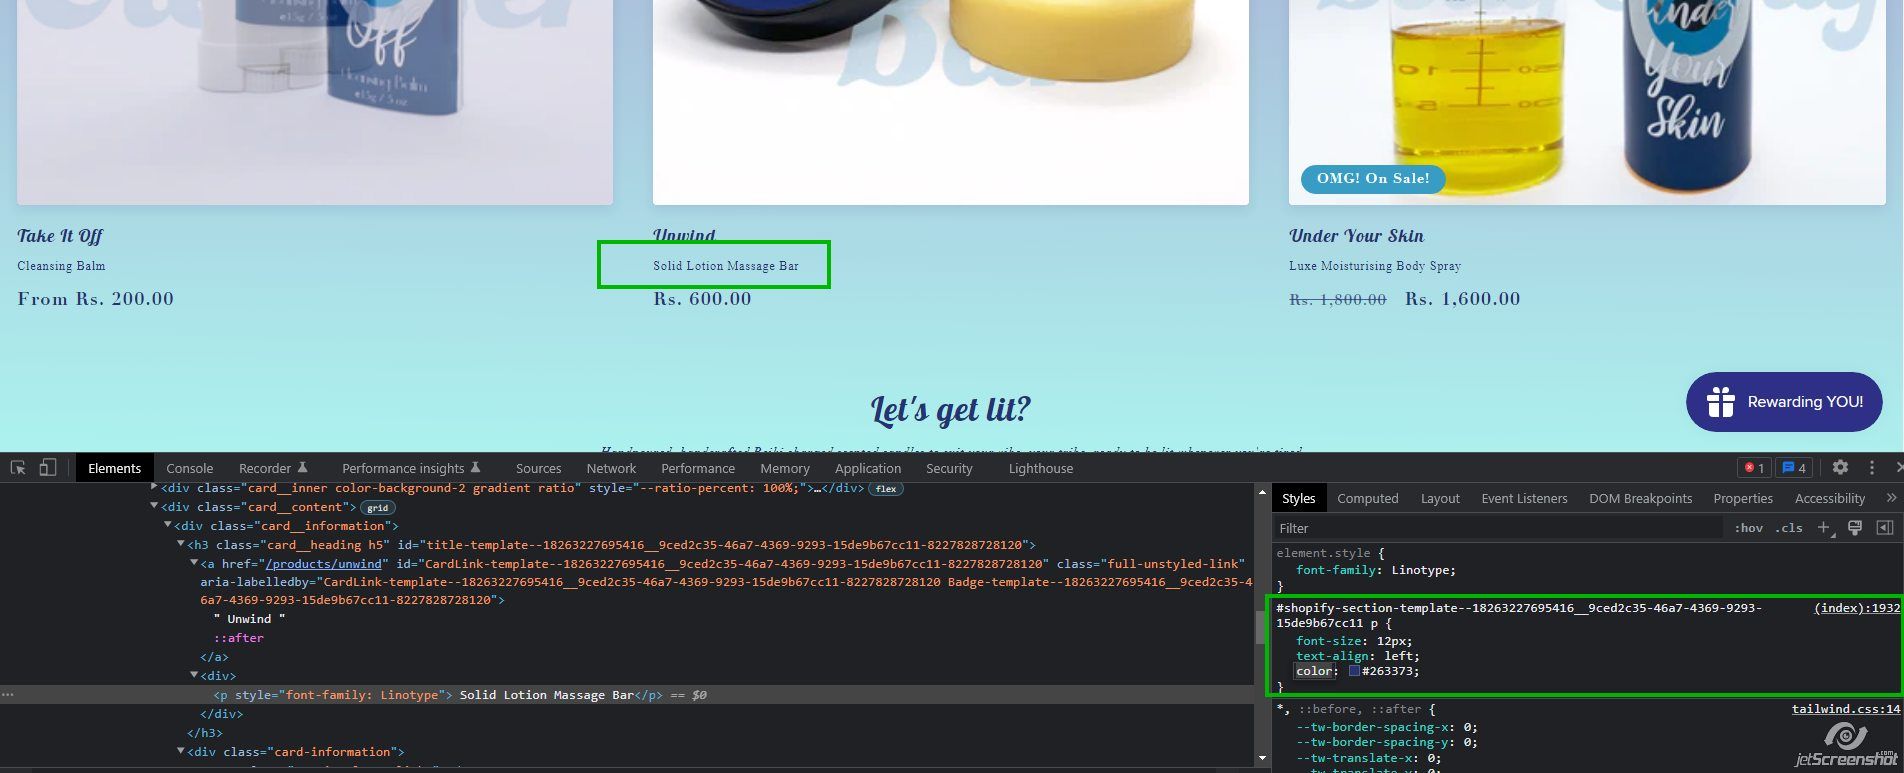Open DevTools settings gear
Image resolution: width=1904 pixels, height=773 pixels.
point(1840,467)
